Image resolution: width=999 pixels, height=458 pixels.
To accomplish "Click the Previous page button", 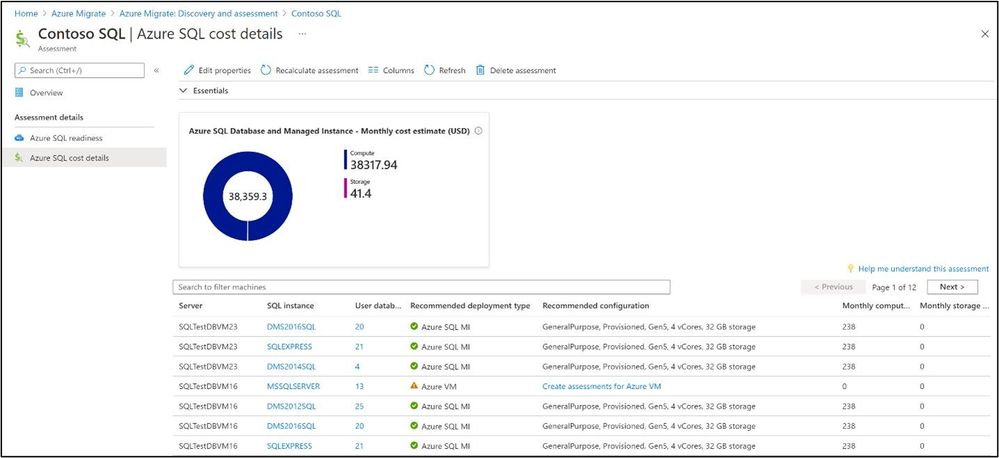I will pyautogui.click(x=833, y=287).
